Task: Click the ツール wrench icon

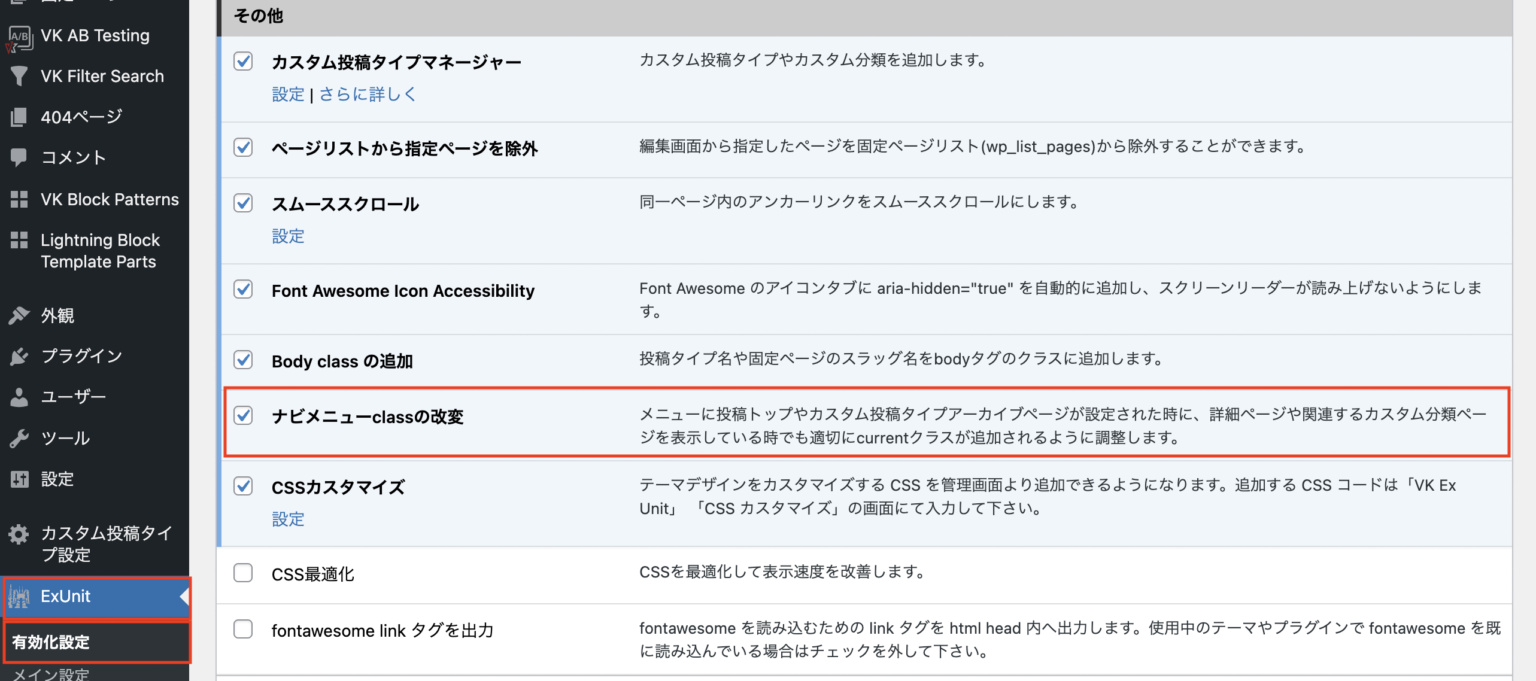Action: [20, 438]
